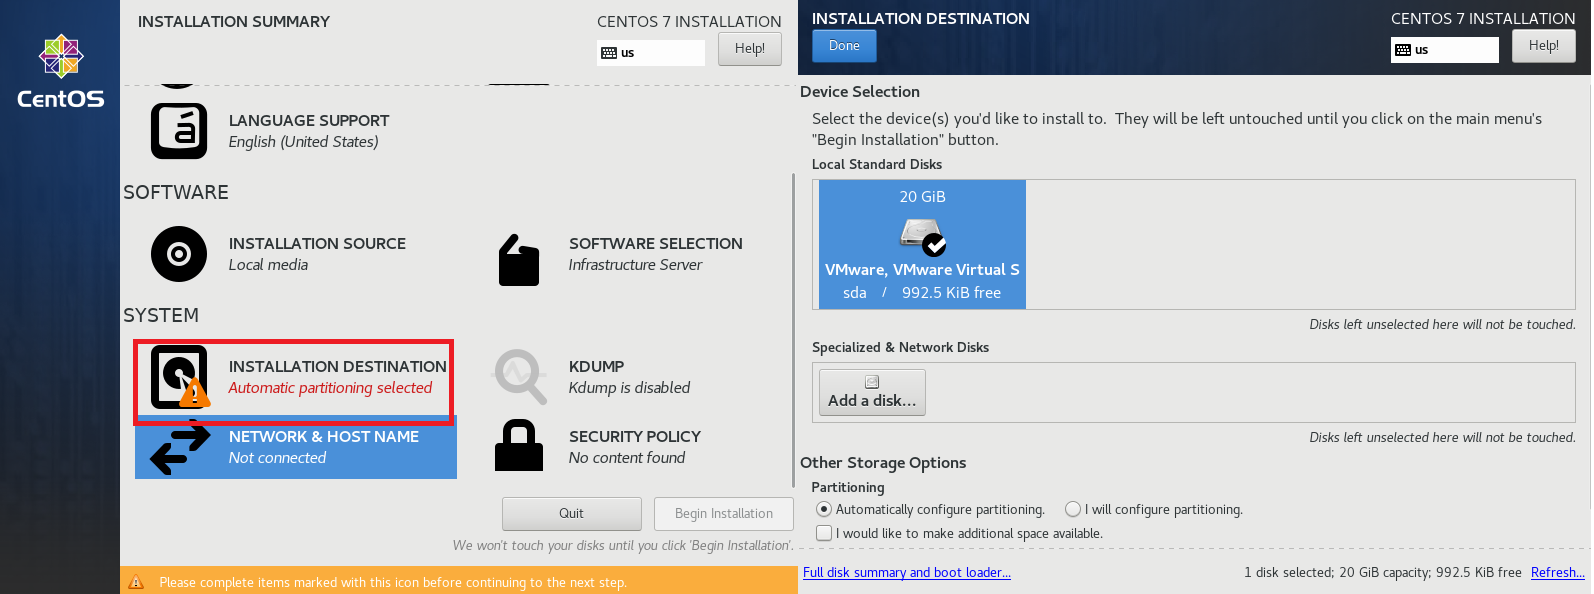Click Help in Installation Destination
Viewport: 1594px width, 594px height.
tap(1544, 46)
